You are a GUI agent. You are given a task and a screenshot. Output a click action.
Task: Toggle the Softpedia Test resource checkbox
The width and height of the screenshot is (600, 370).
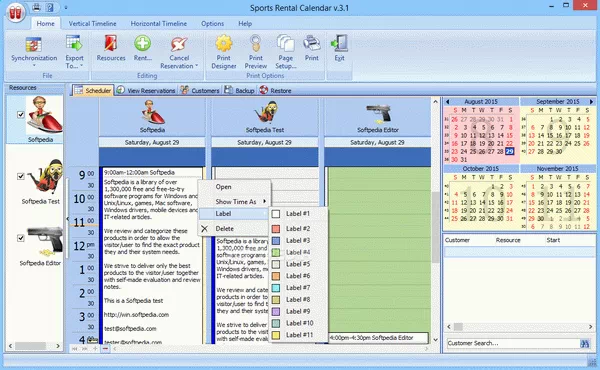pyautogui.click(x=21, y=176)
